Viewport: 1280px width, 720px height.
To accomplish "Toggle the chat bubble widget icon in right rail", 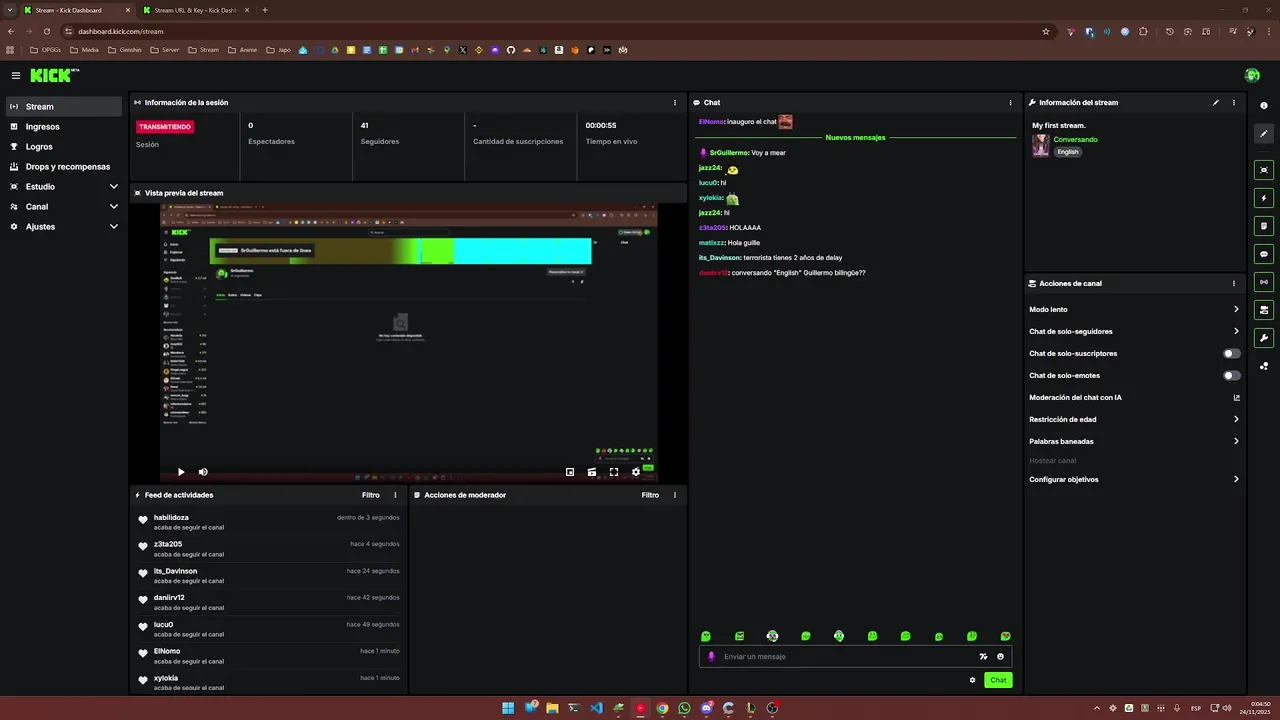I will tap(1264, 254).
